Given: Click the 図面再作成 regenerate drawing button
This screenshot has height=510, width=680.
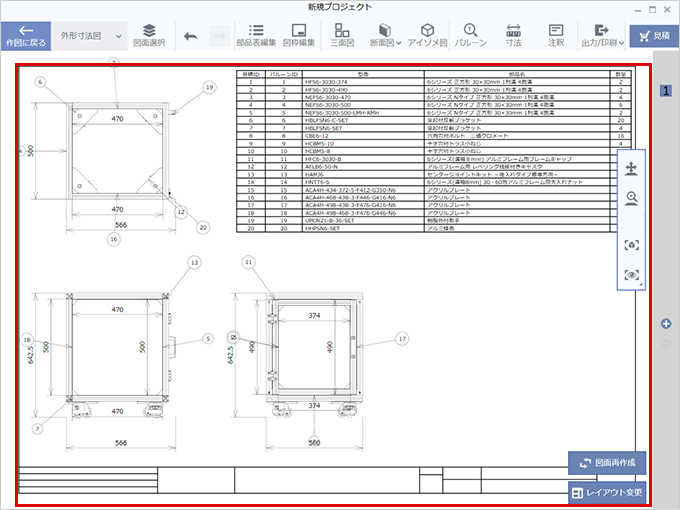Looking at the screenshot, I should 607,463.
